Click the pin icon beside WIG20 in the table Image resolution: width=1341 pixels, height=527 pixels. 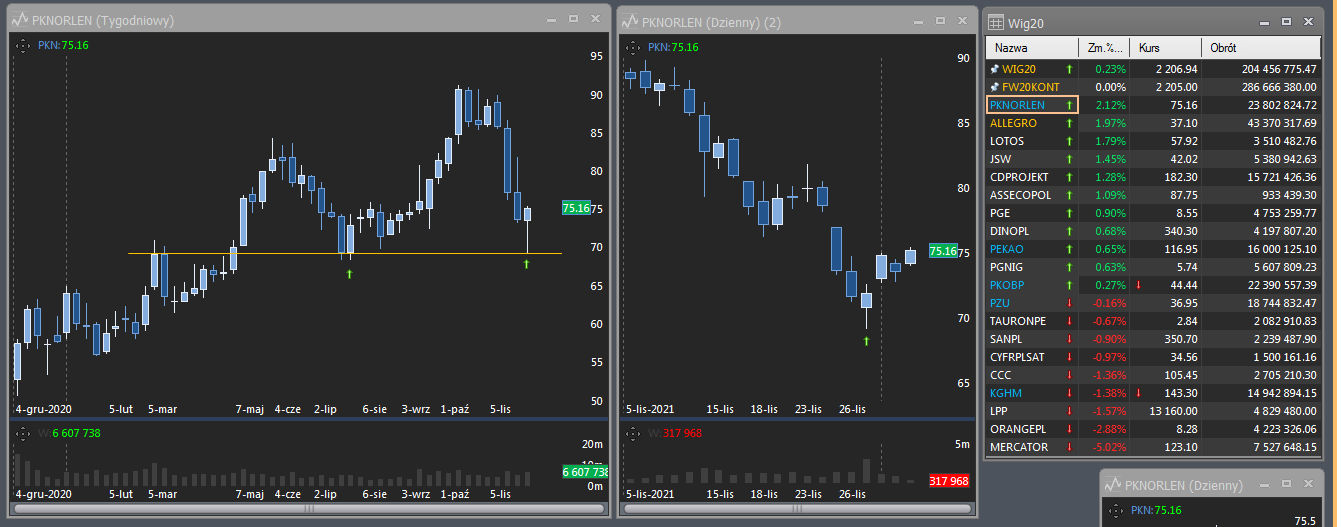[x=994, y=69]
